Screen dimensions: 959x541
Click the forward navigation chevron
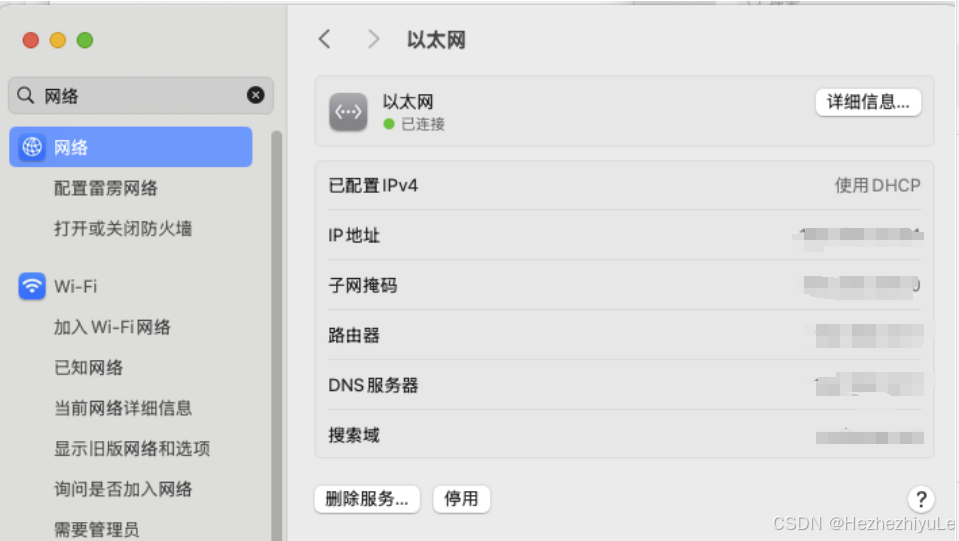pyautogui.click(x=373, y=40)
